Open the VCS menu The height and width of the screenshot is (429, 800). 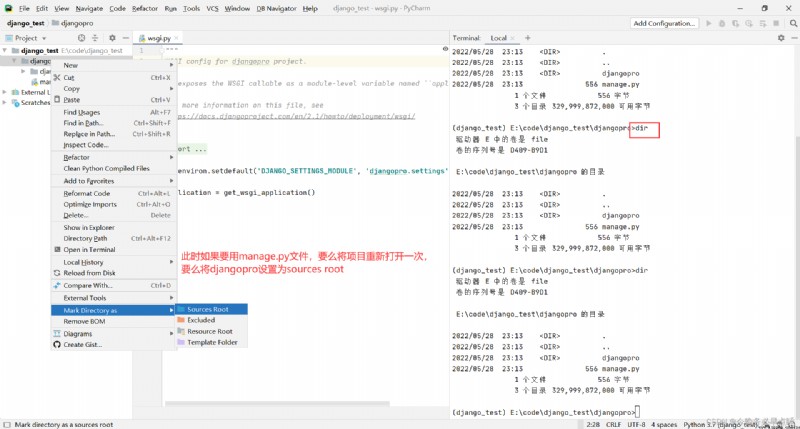click(212, 8)
